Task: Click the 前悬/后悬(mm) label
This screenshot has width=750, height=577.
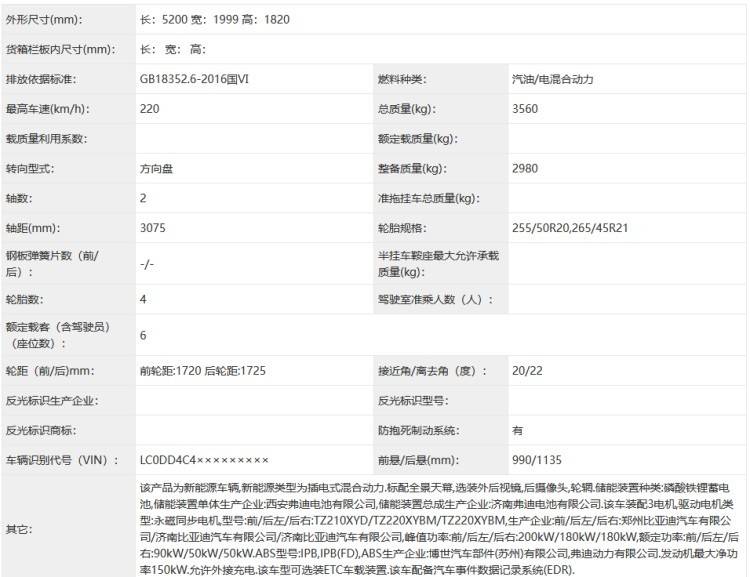Action: tap(419, 460)
